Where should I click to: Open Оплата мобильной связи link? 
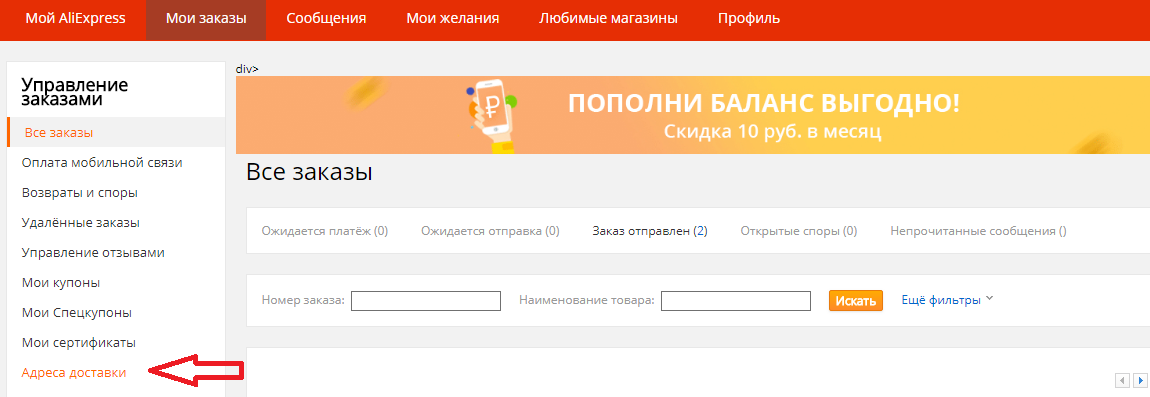click(102, 163)
